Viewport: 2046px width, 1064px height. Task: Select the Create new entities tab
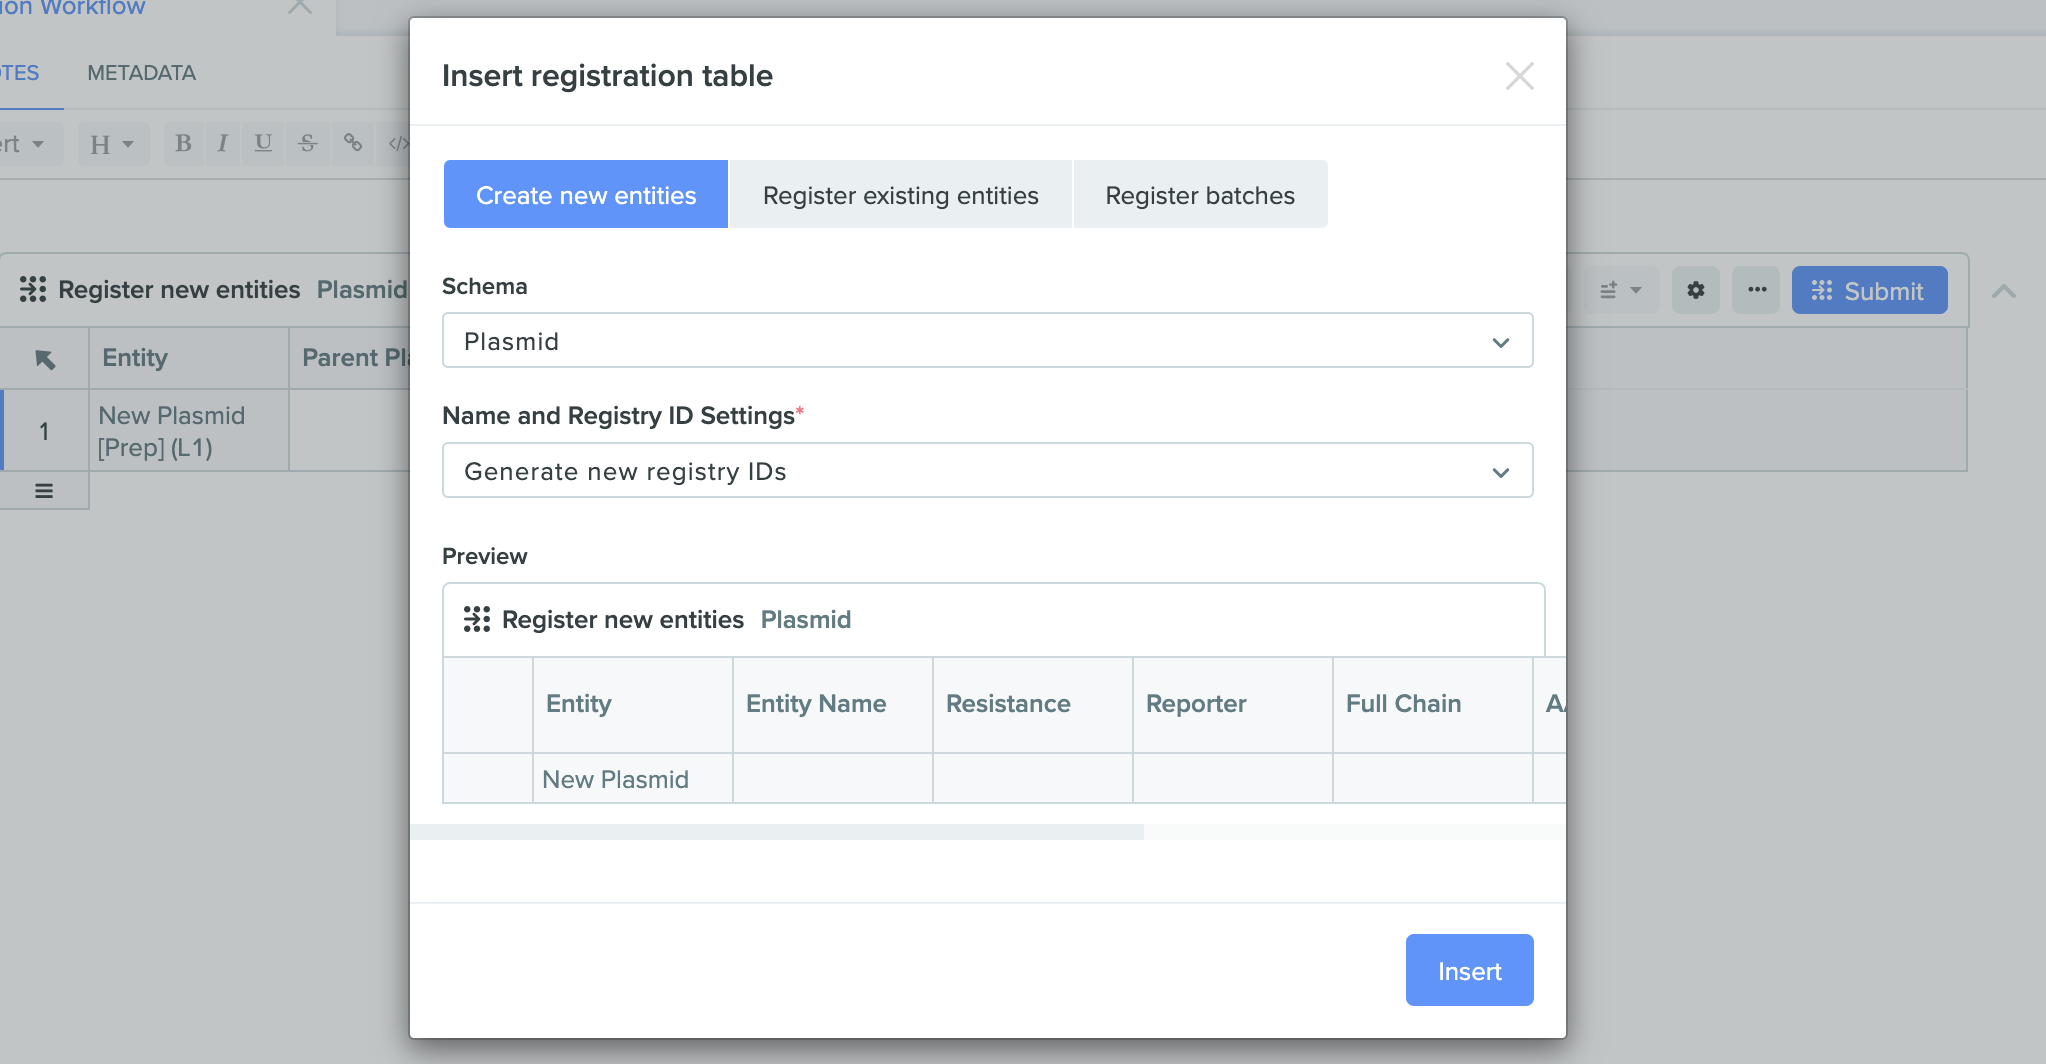pos(586,195)
